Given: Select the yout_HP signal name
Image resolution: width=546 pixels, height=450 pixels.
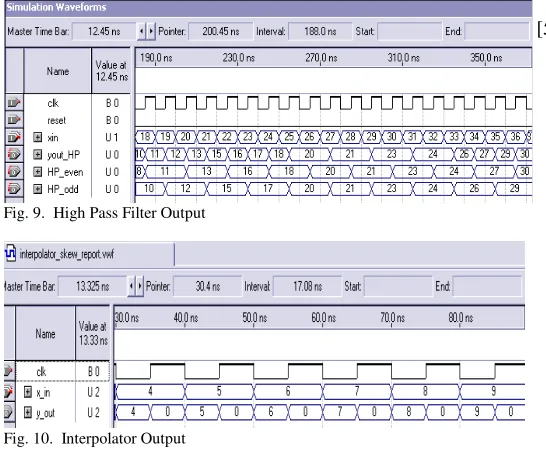Looking at the screenshot, I should (x=63, y=155).
